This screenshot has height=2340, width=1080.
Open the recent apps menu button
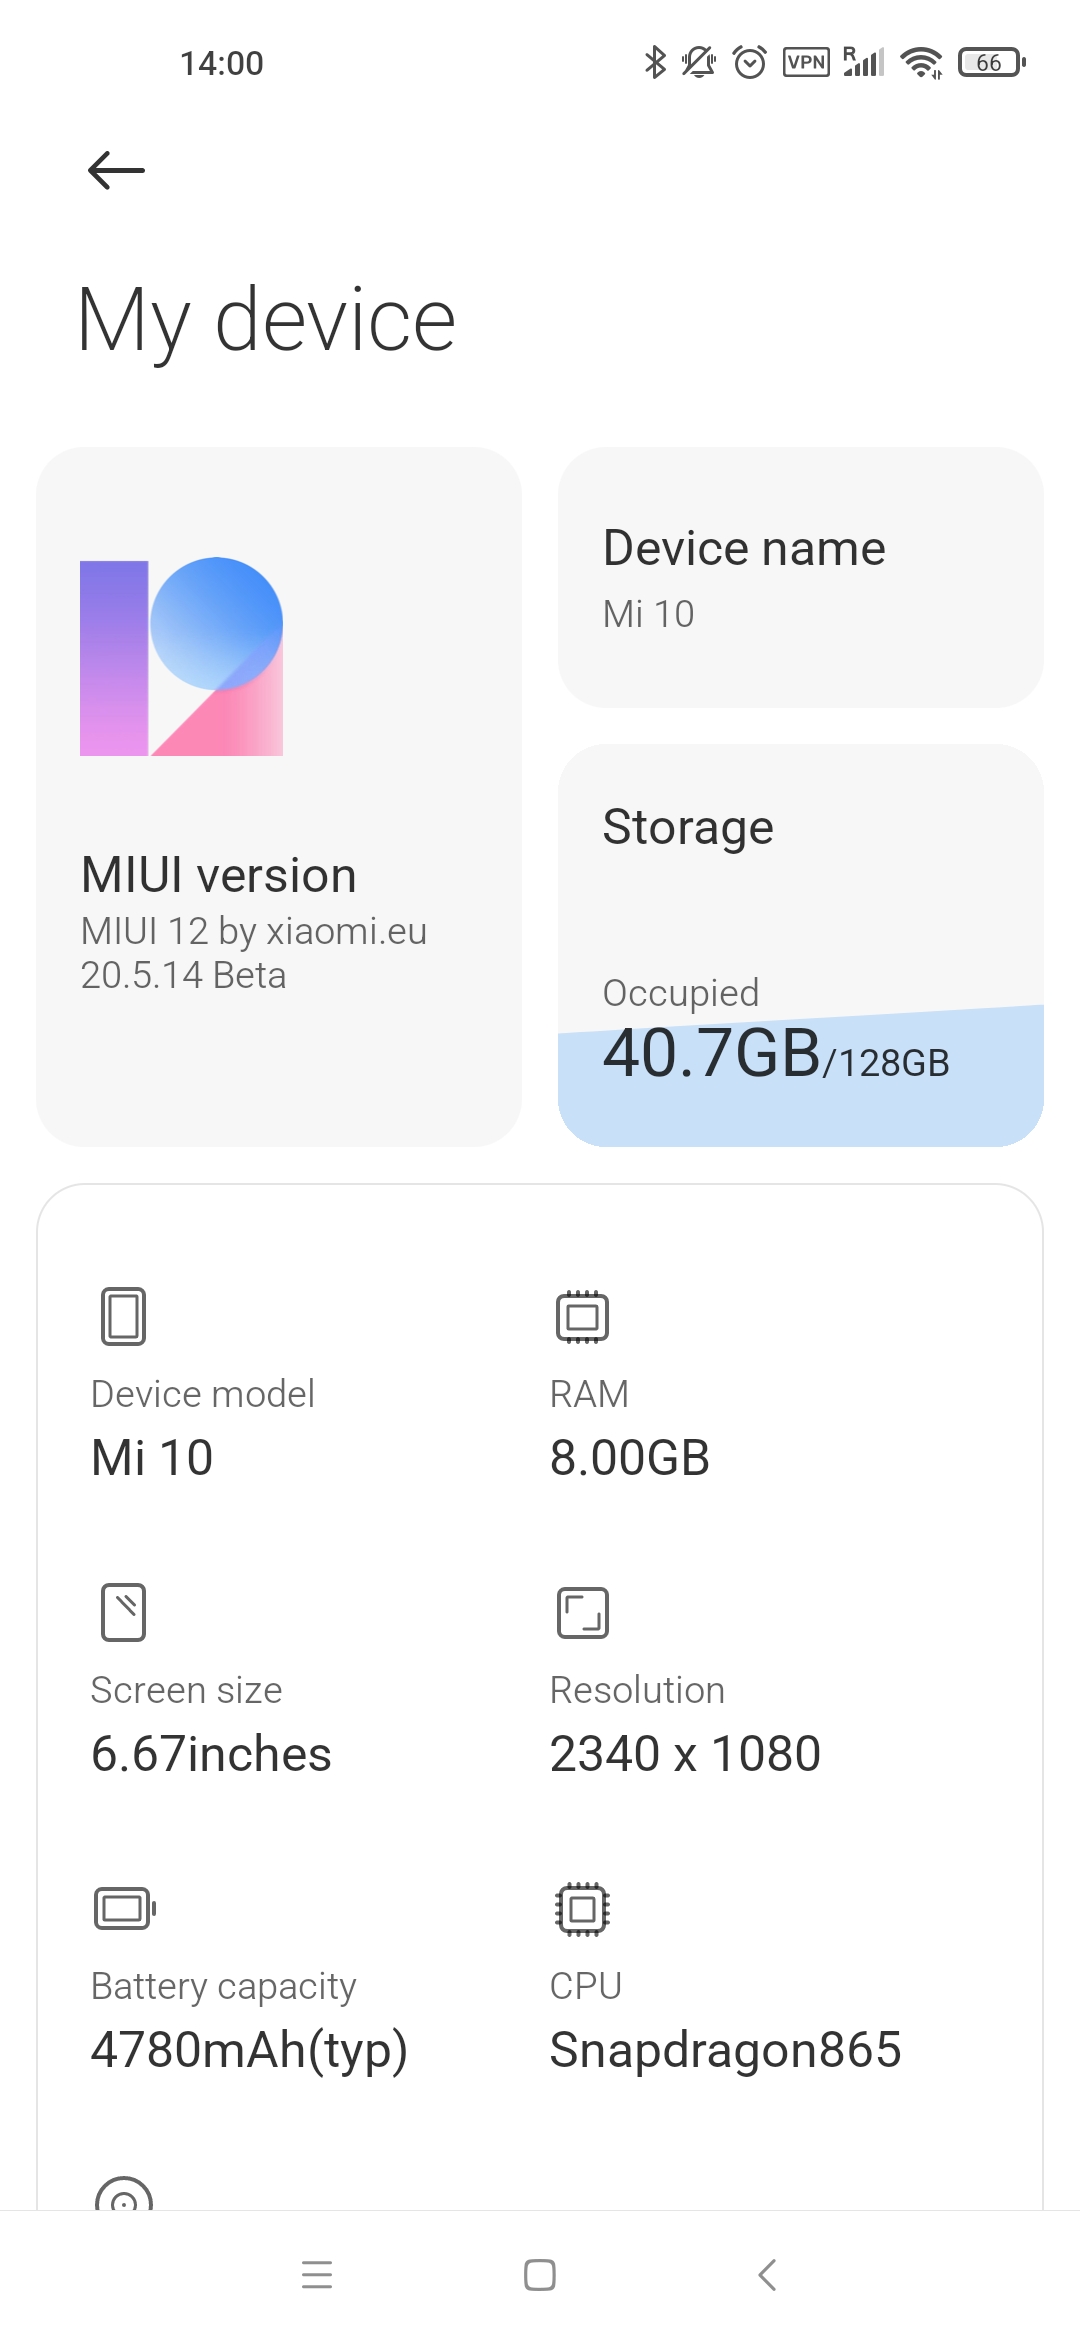tap(317, 2275)
